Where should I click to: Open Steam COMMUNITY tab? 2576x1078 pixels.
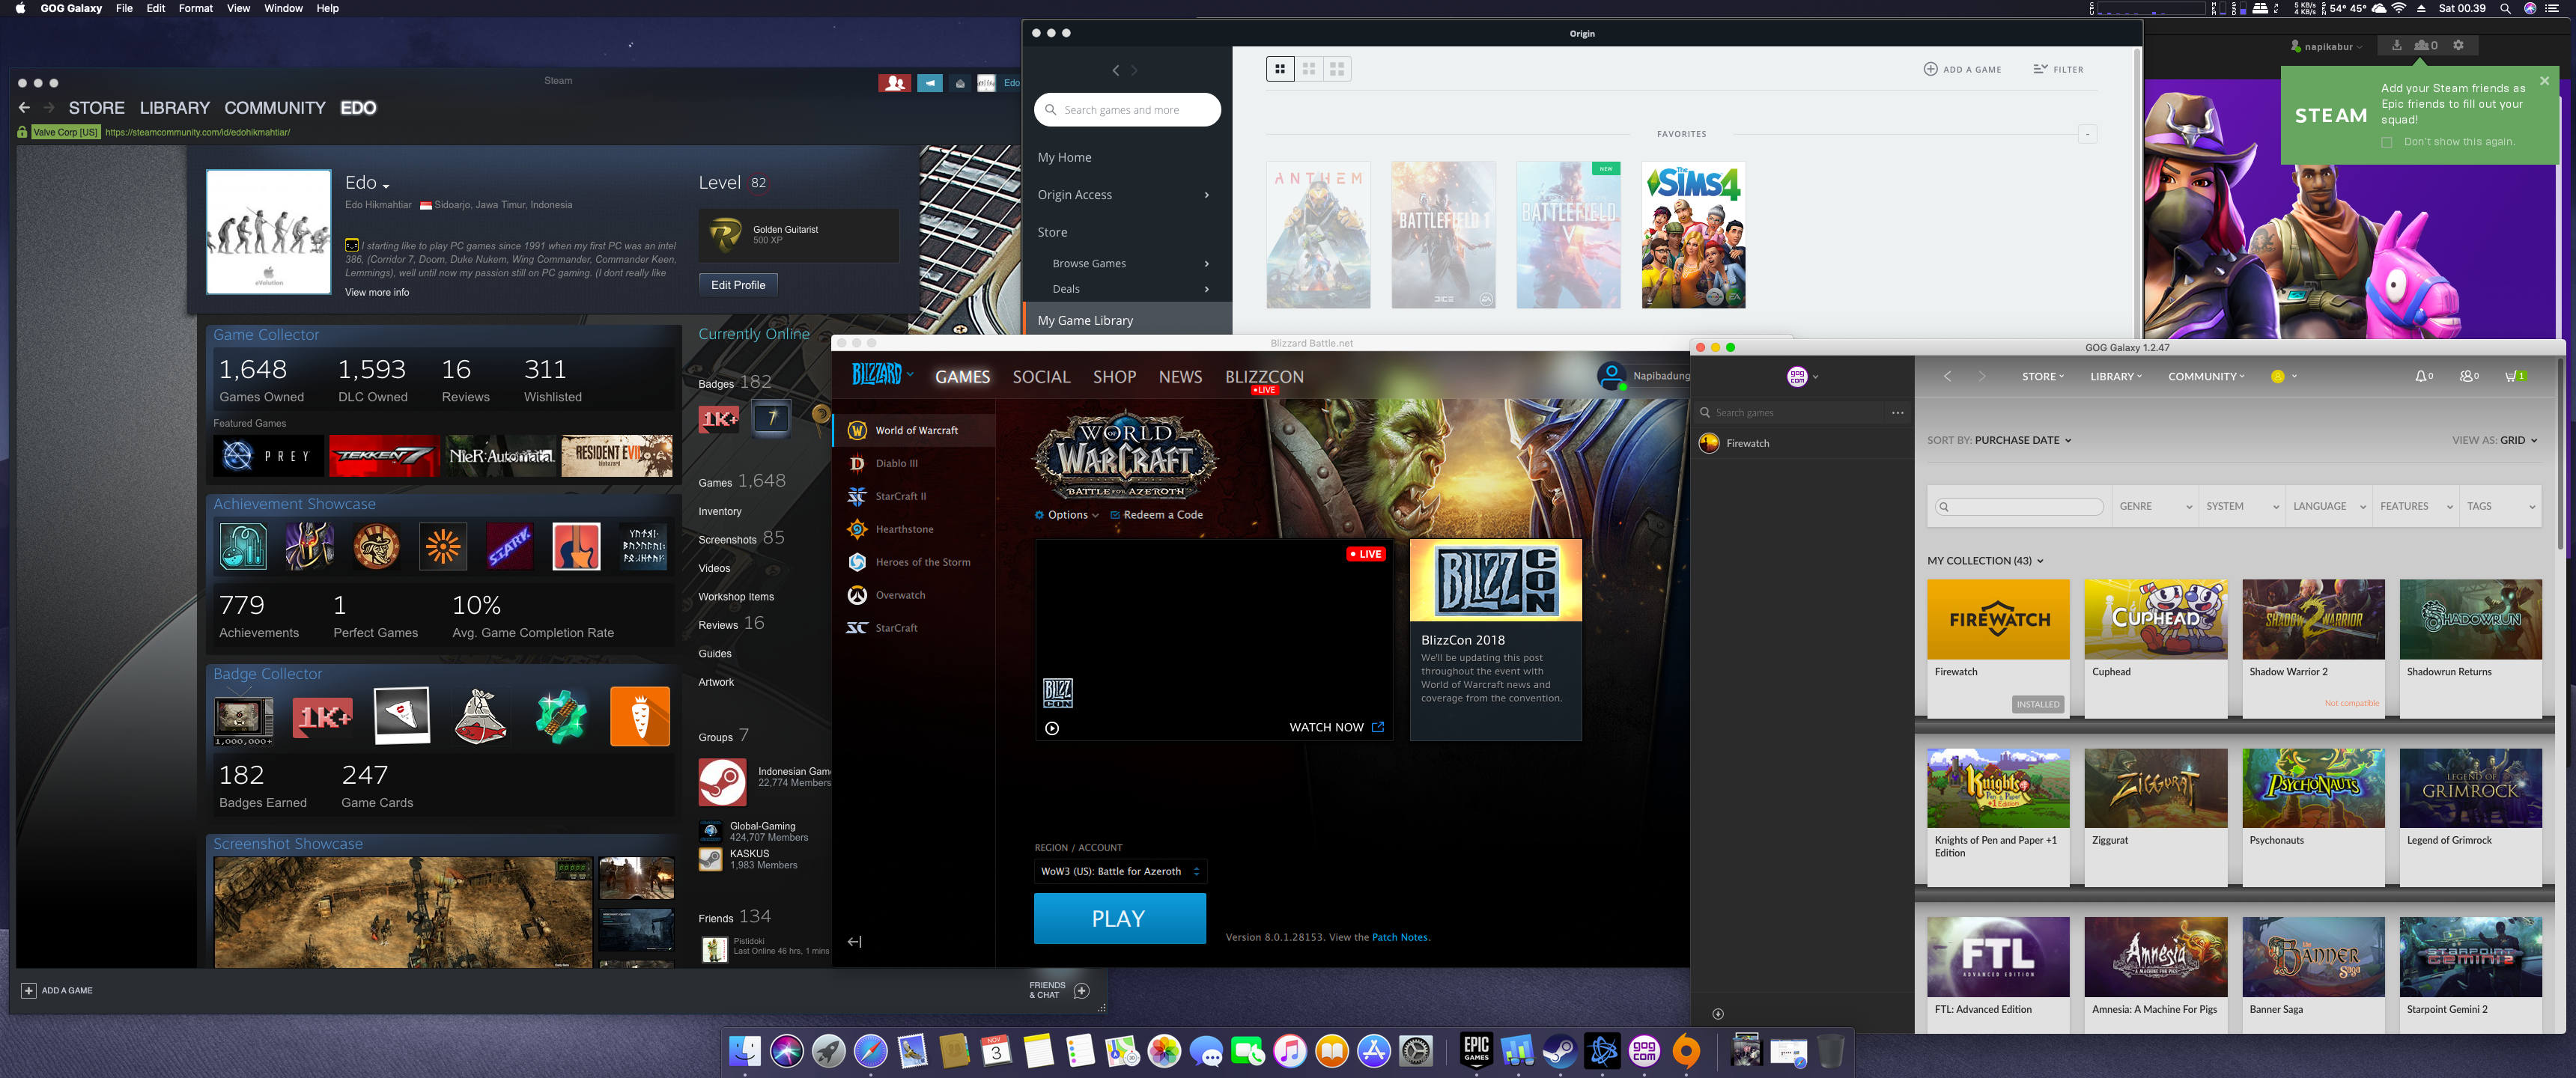coord(275,108)
